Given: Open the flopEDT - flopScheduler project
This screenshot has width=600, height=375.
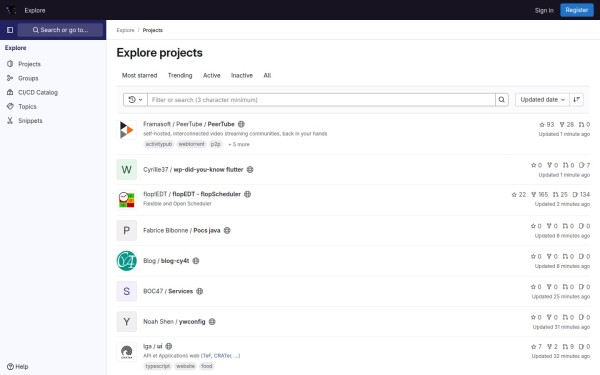Looking at the screenshot, I should [x=192, y=194].
